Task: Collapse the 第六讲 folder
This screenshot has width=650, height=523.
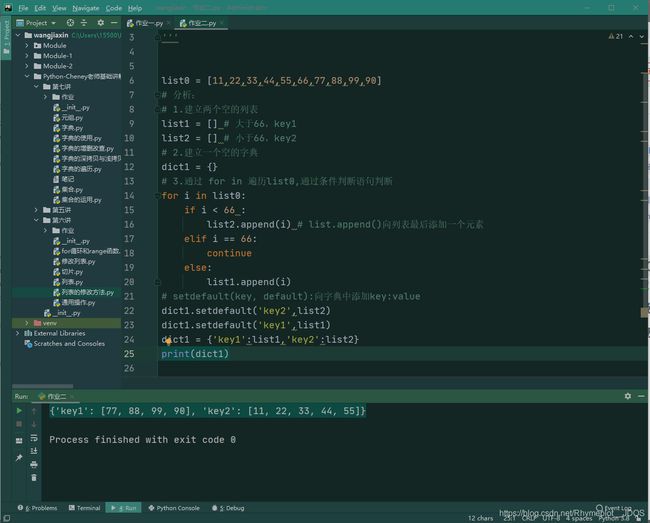Action: [x=36, y=220]
